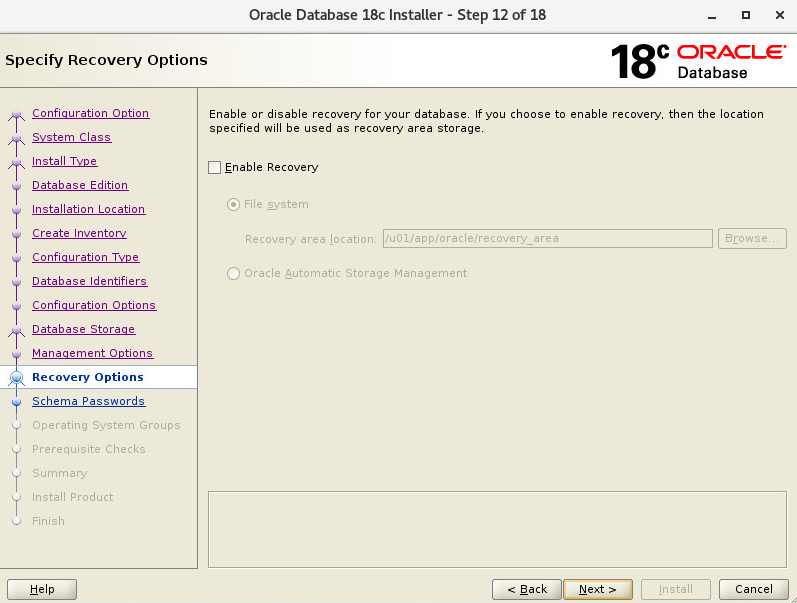Close the Oracle installer window
The height and width of the screenshot is (603, 797).
click(780, 15)
